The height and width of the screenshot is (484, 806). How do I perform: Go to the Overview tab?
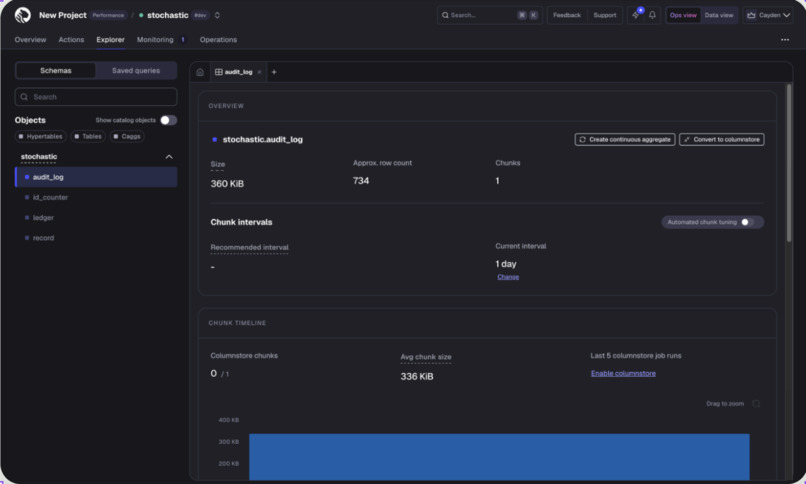pyautogui.click(x=30, y=40)
